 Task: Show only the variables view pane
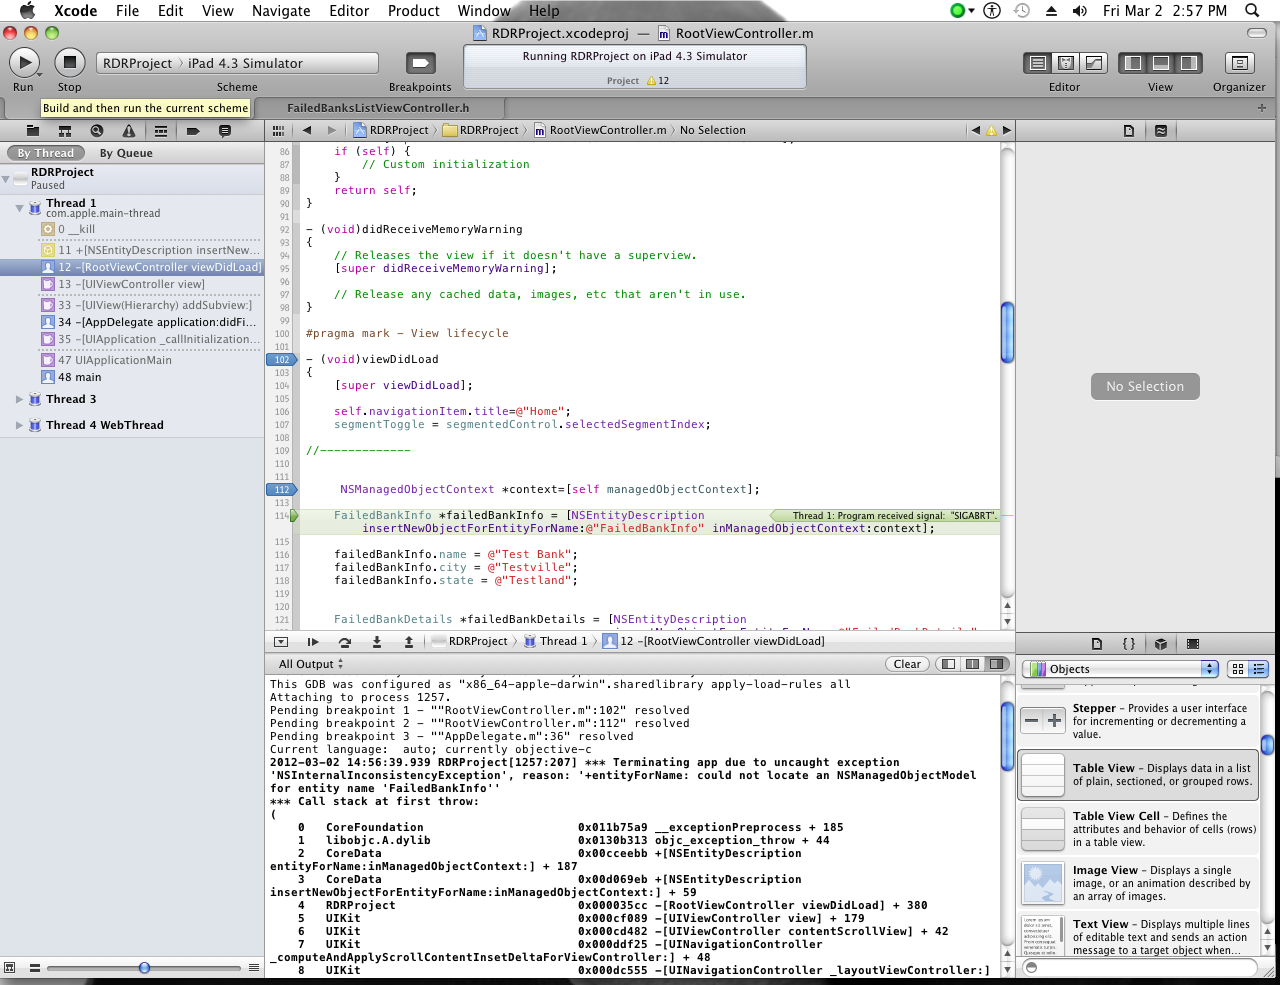[x=948, y=664]
